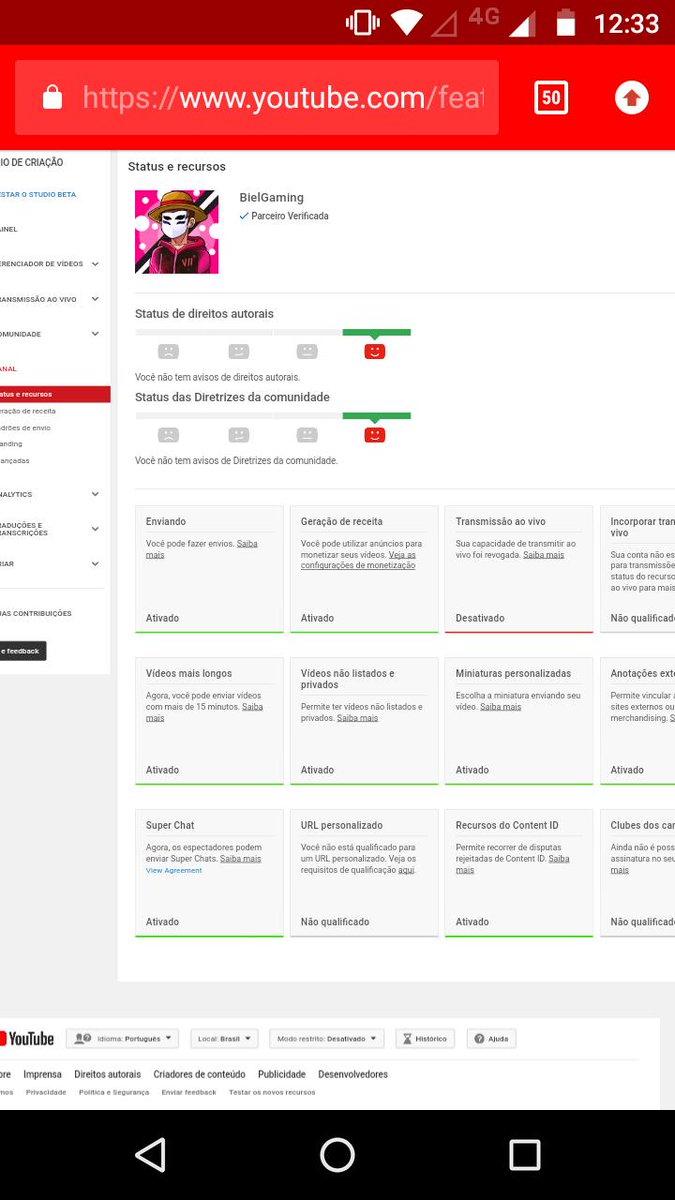This screenshot has height=1200, width=675.
Task: Click the aqui link in URL personalizado card
Action: tap(406, 870)
